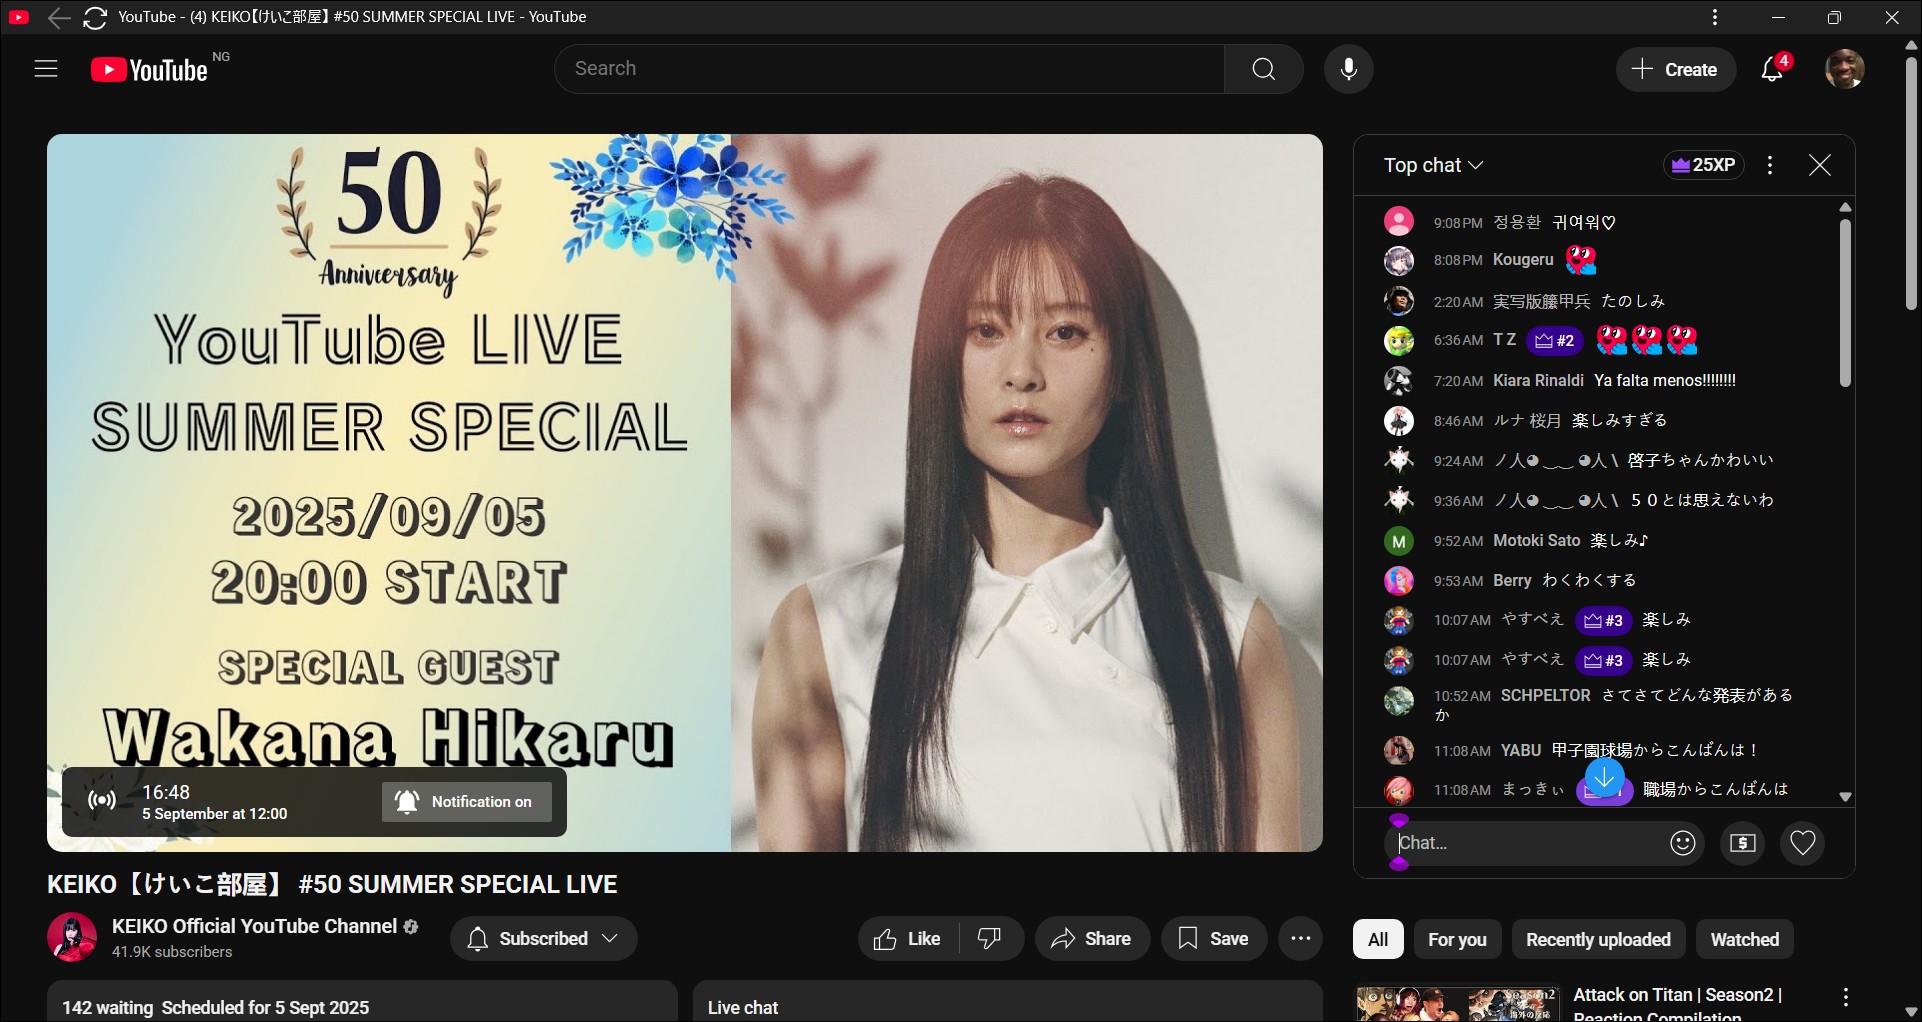Click the chat scroll up arrow
Image resolution: width=1922 pixels, height=1022 pixels.
(x=1846, y=207)
